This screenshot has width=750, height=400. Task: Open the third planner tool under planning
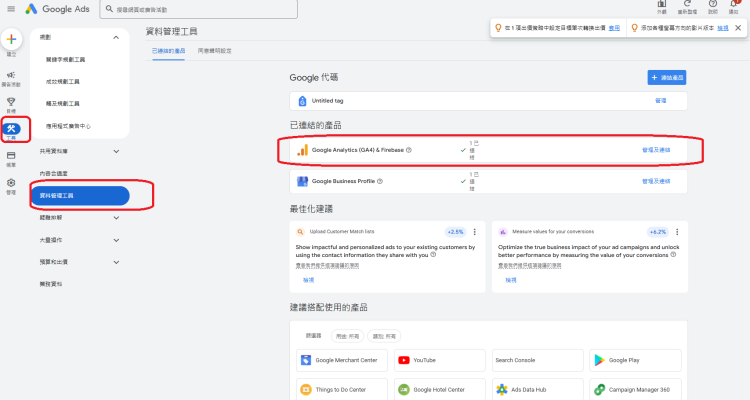point(63,104)
